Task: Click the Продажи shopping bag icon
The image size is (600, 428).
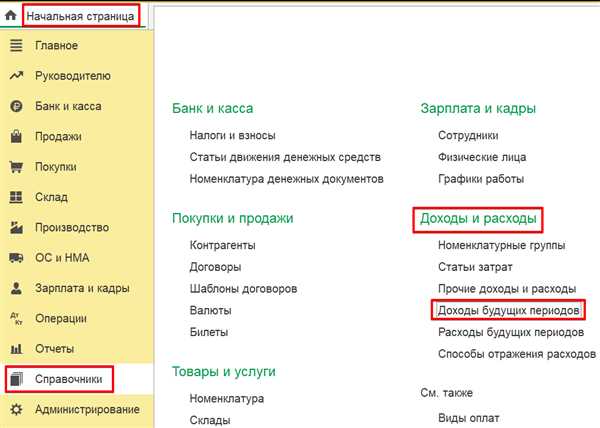Action: [x=16, y=136]
